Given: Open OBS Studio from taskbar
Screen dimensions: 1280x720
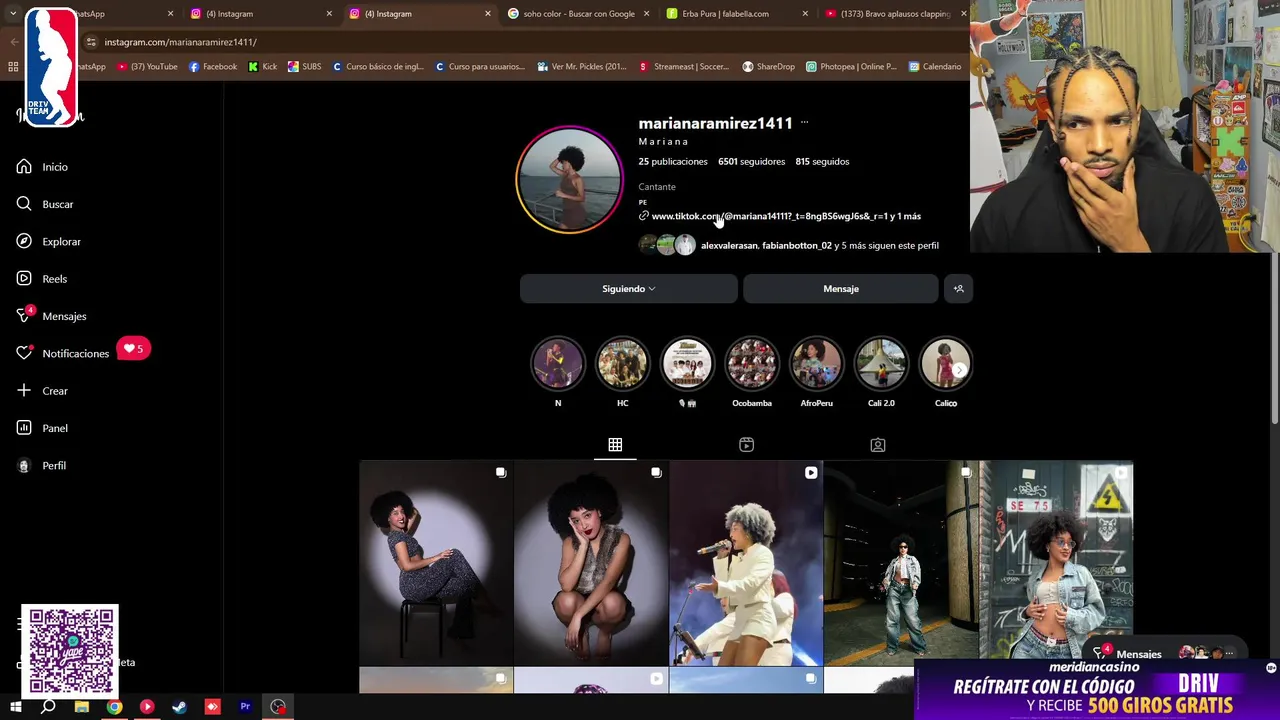Looking at the screenshot, I should point(278,707).
